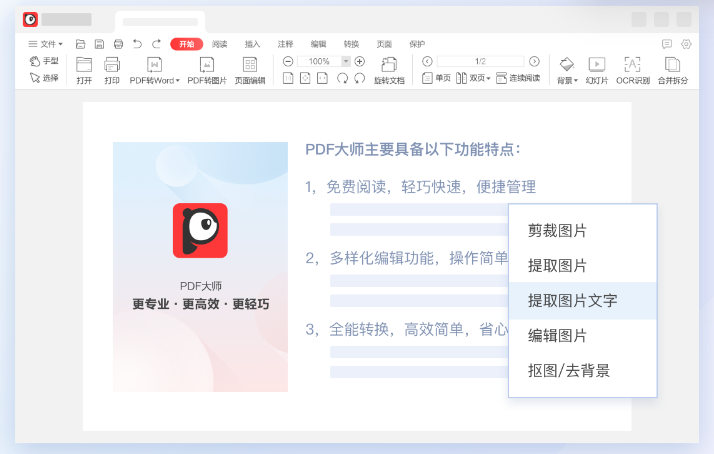Image resolution: width=714 pixels, height=454 pixels.
Task: Click the fit page icon
Action: point(305,78)
